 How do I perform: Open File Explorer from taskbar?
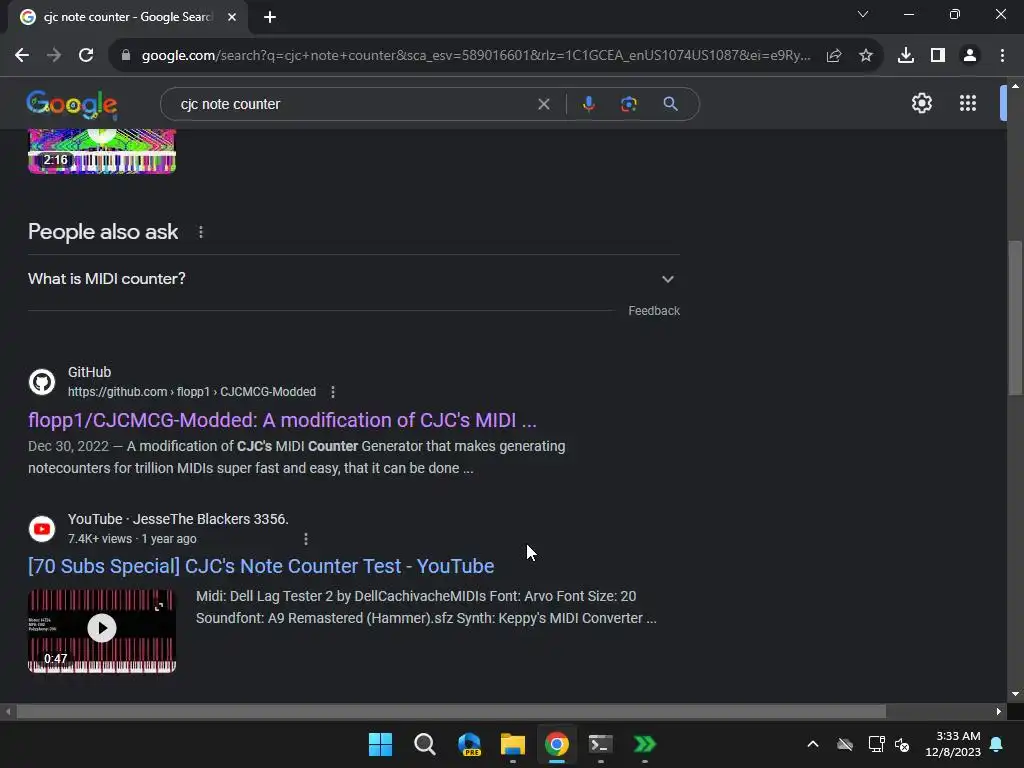[513, 744]
